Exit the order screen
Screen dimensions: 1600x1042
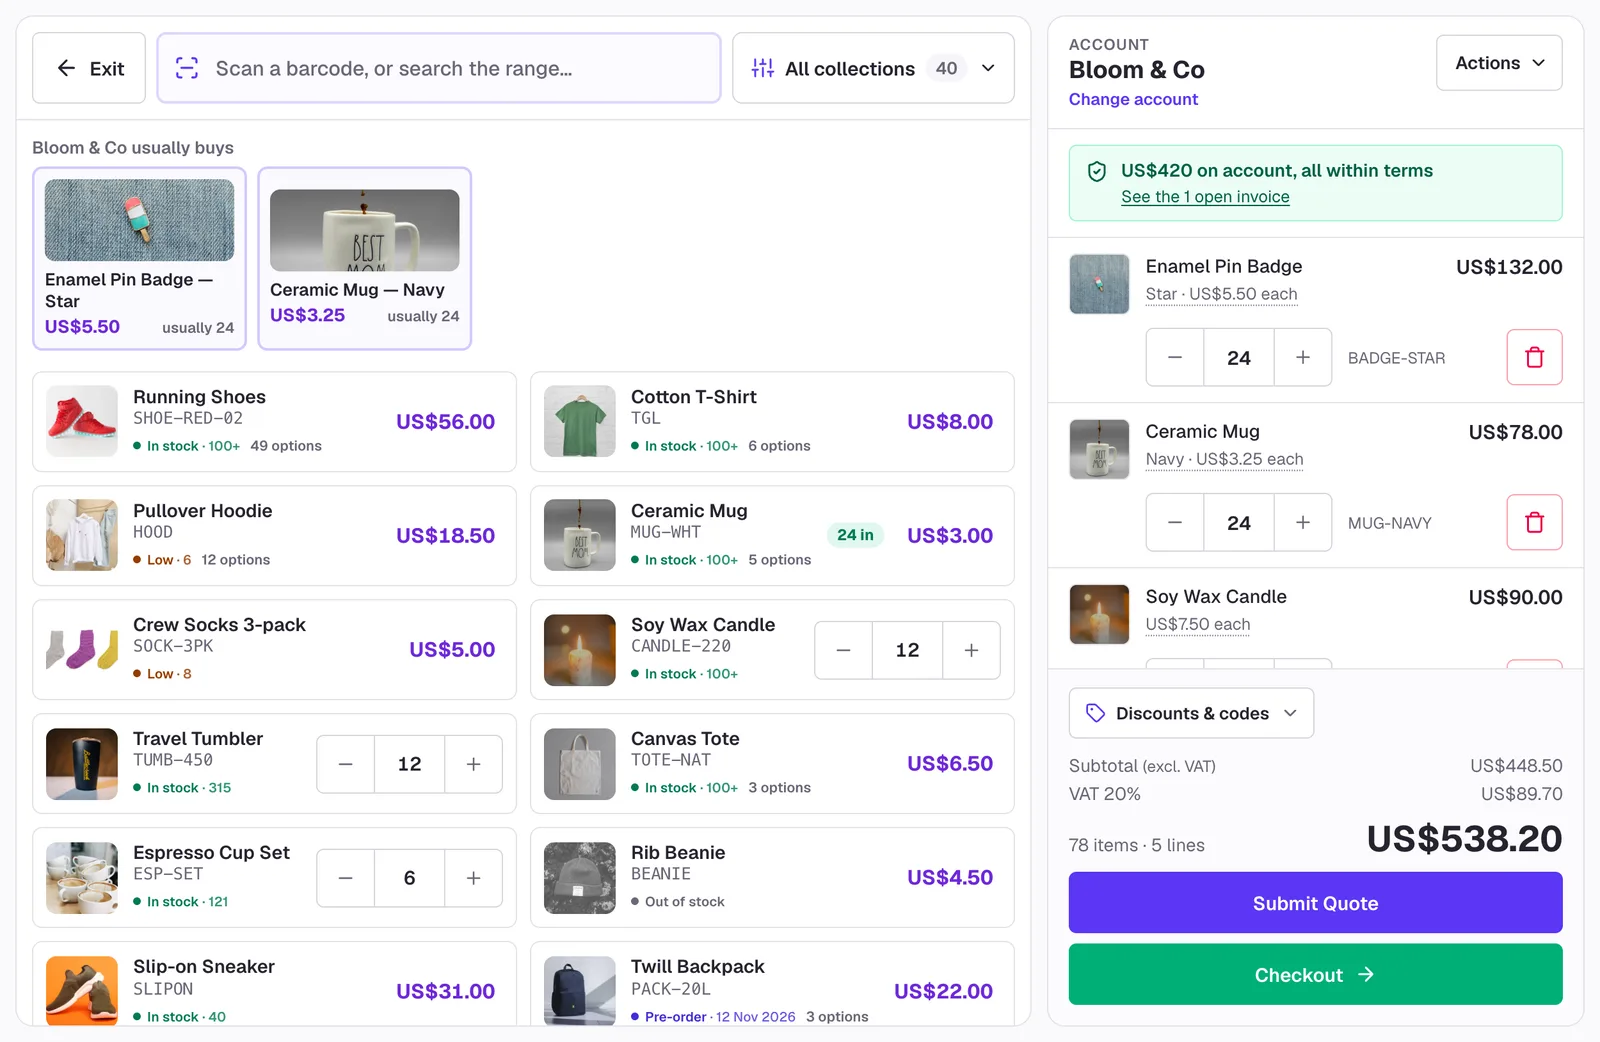pos(89,68)
